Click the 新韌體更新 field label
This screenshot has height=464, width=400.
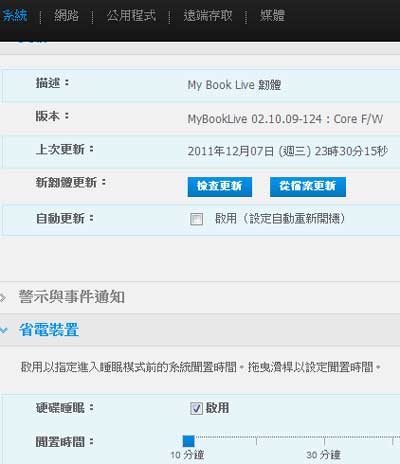pyautogui.click(x=71, y=183)
